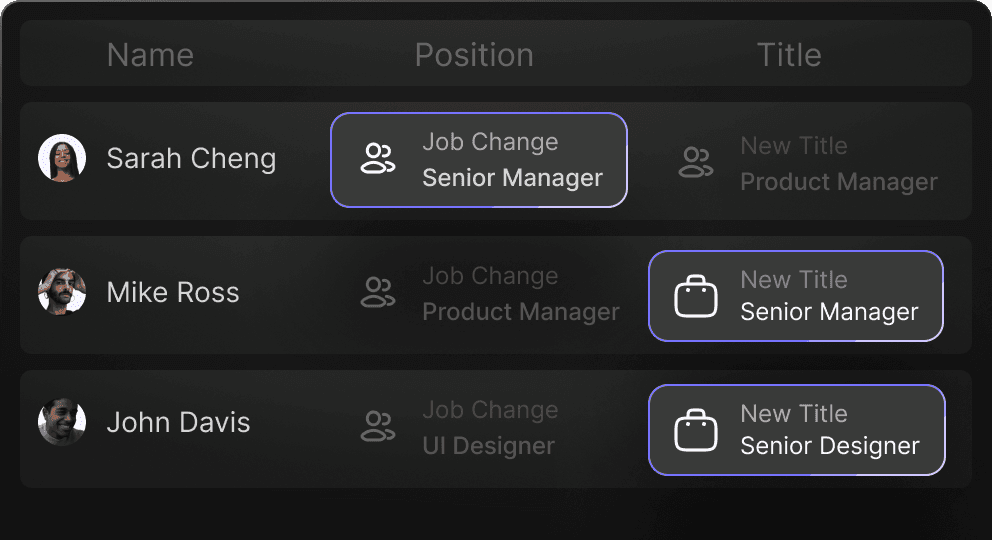Select the Position column header
Screen dimensions: 992x540
point(474,55)
